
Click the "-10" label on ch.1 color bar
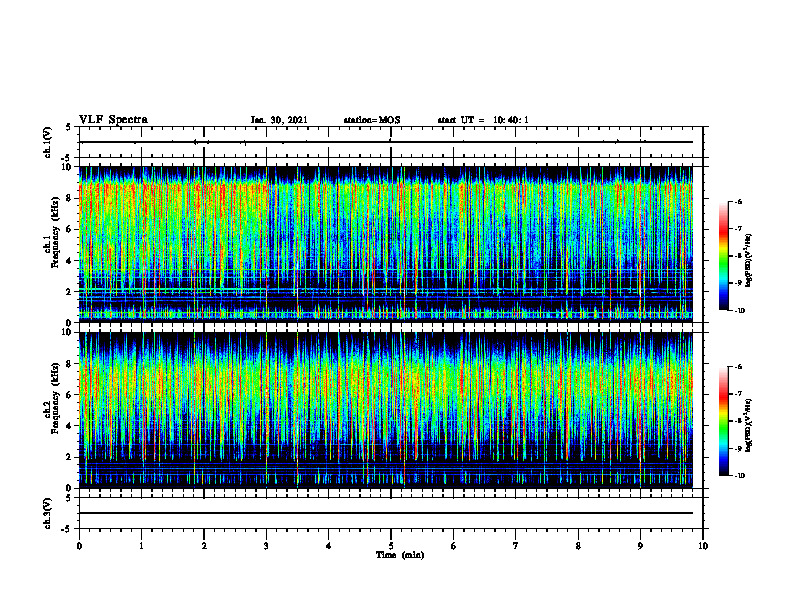click(x=739, y=311)
